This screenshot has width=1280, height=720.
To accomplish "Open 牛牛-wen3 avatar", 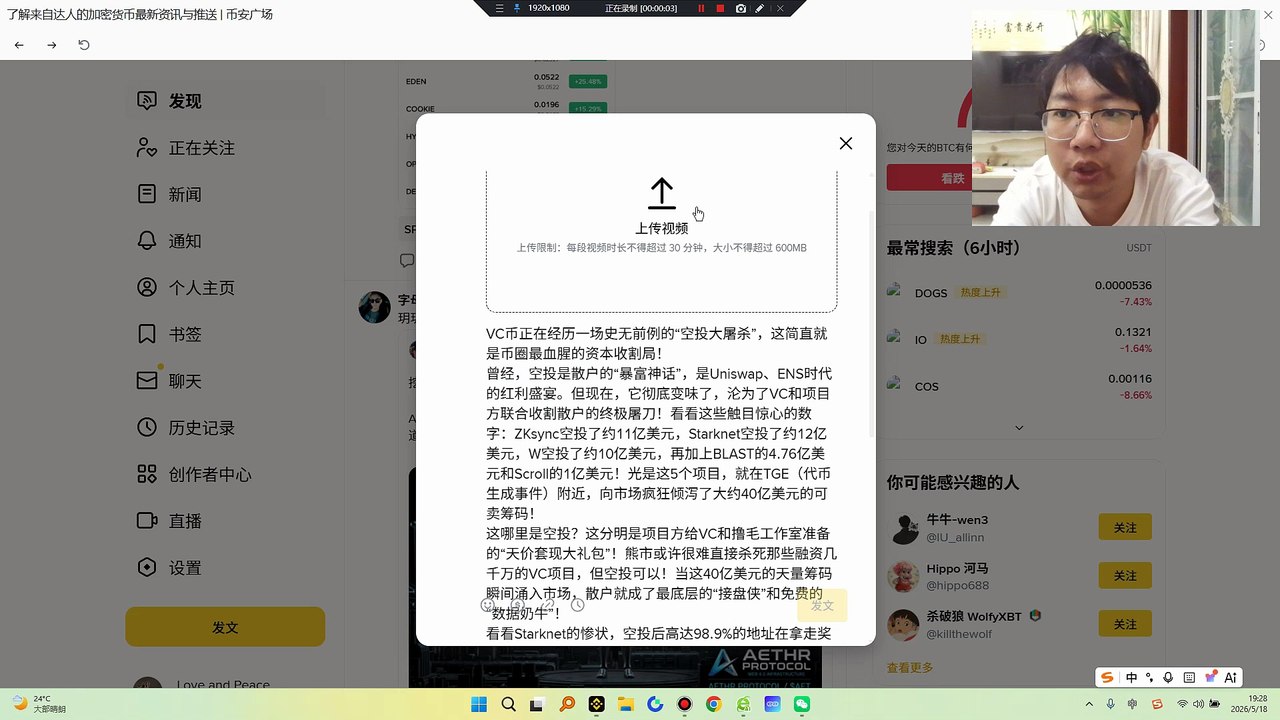I will tap(904, 528).
